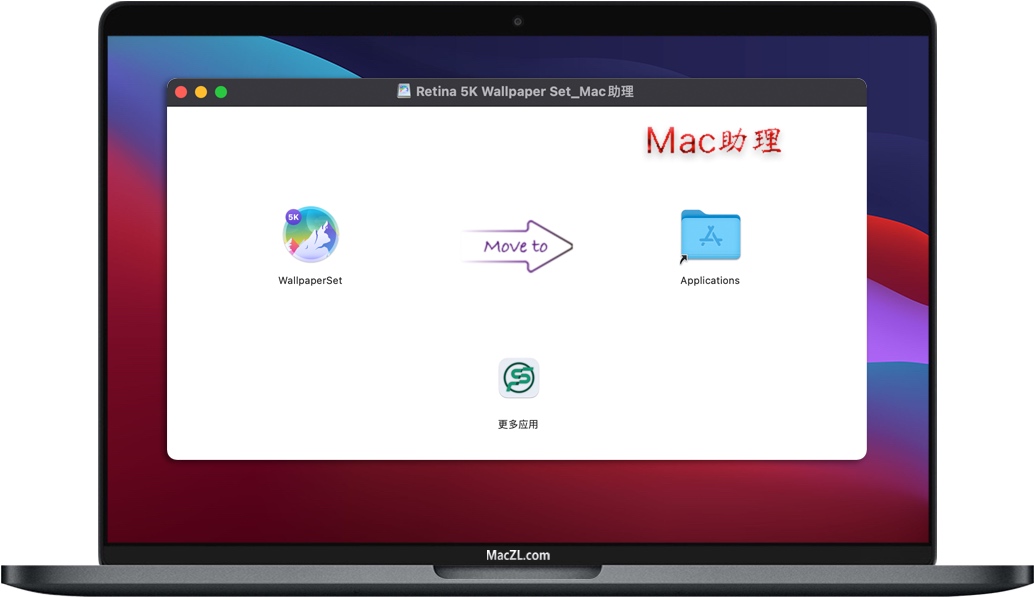Click the Applications label text
Image resolution: width=1034 pixels, height=597 pixels.
[710, 281]
